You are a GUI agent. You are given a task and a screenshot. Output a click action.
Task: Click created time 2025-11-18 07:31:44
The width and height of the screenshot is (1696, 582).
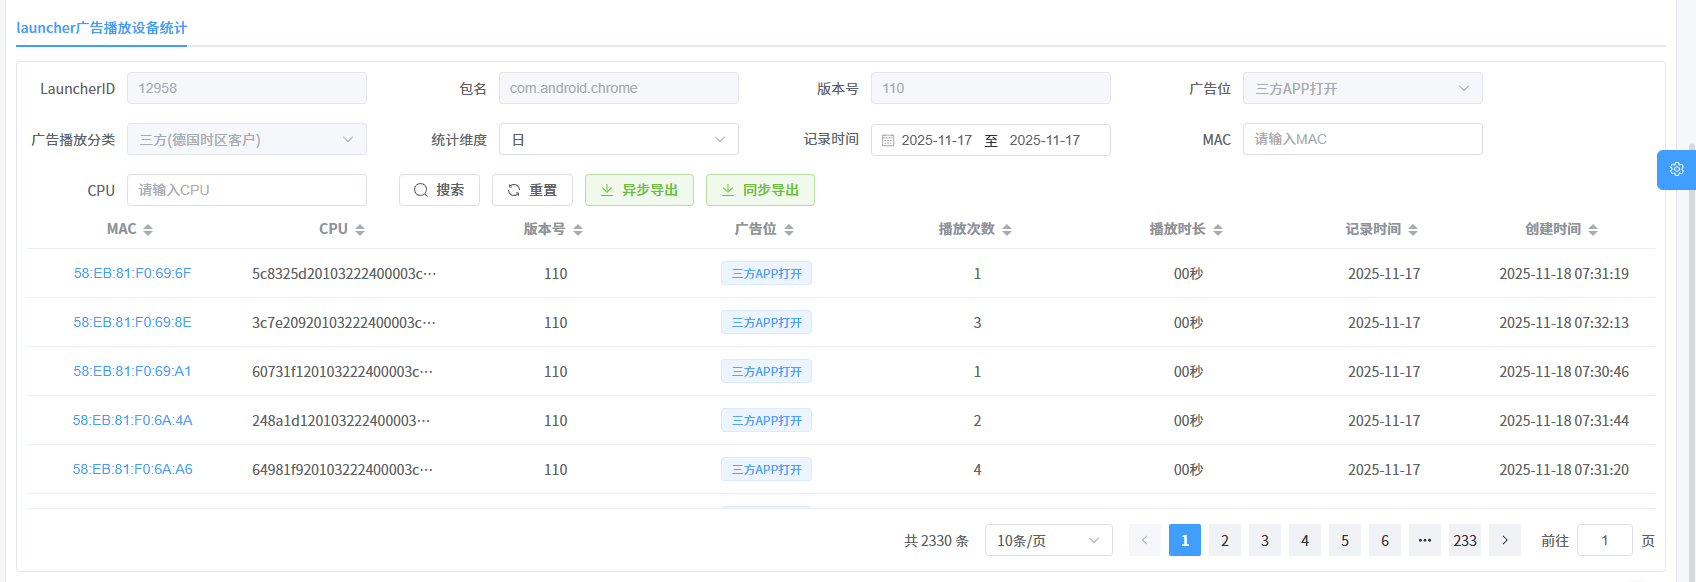pyautogui.click(x=1564, y=420)
